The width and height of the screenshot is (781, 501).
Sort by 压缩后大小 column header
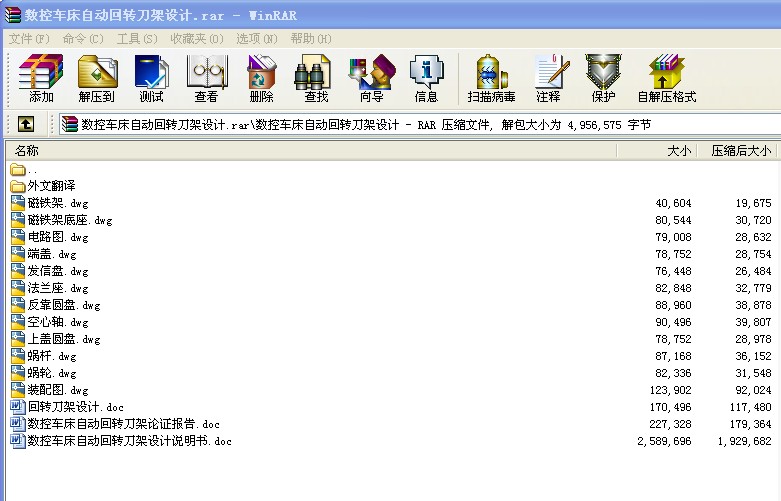(x=740, y=150)
